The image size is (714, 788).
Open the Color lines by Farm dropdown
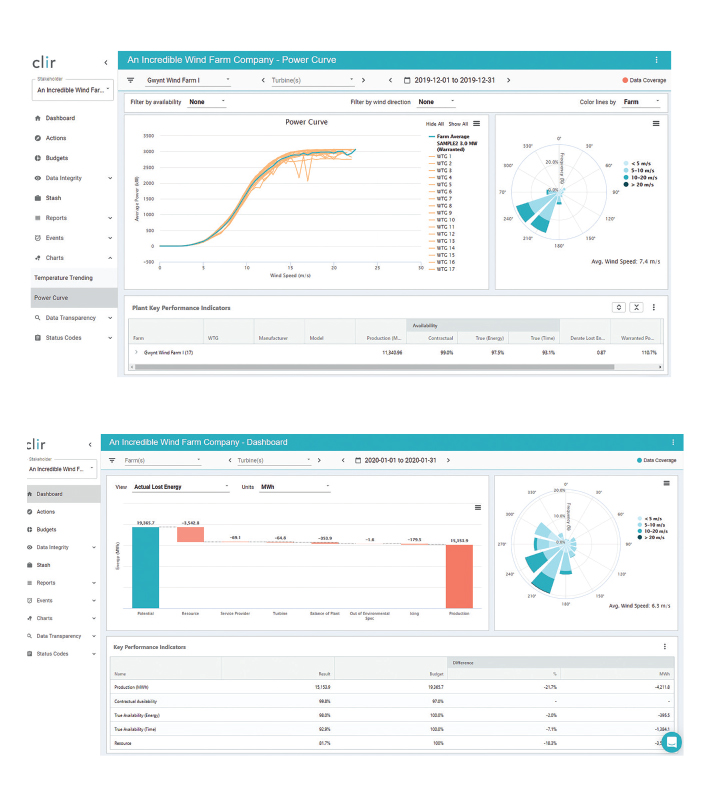tap(641, 102)
